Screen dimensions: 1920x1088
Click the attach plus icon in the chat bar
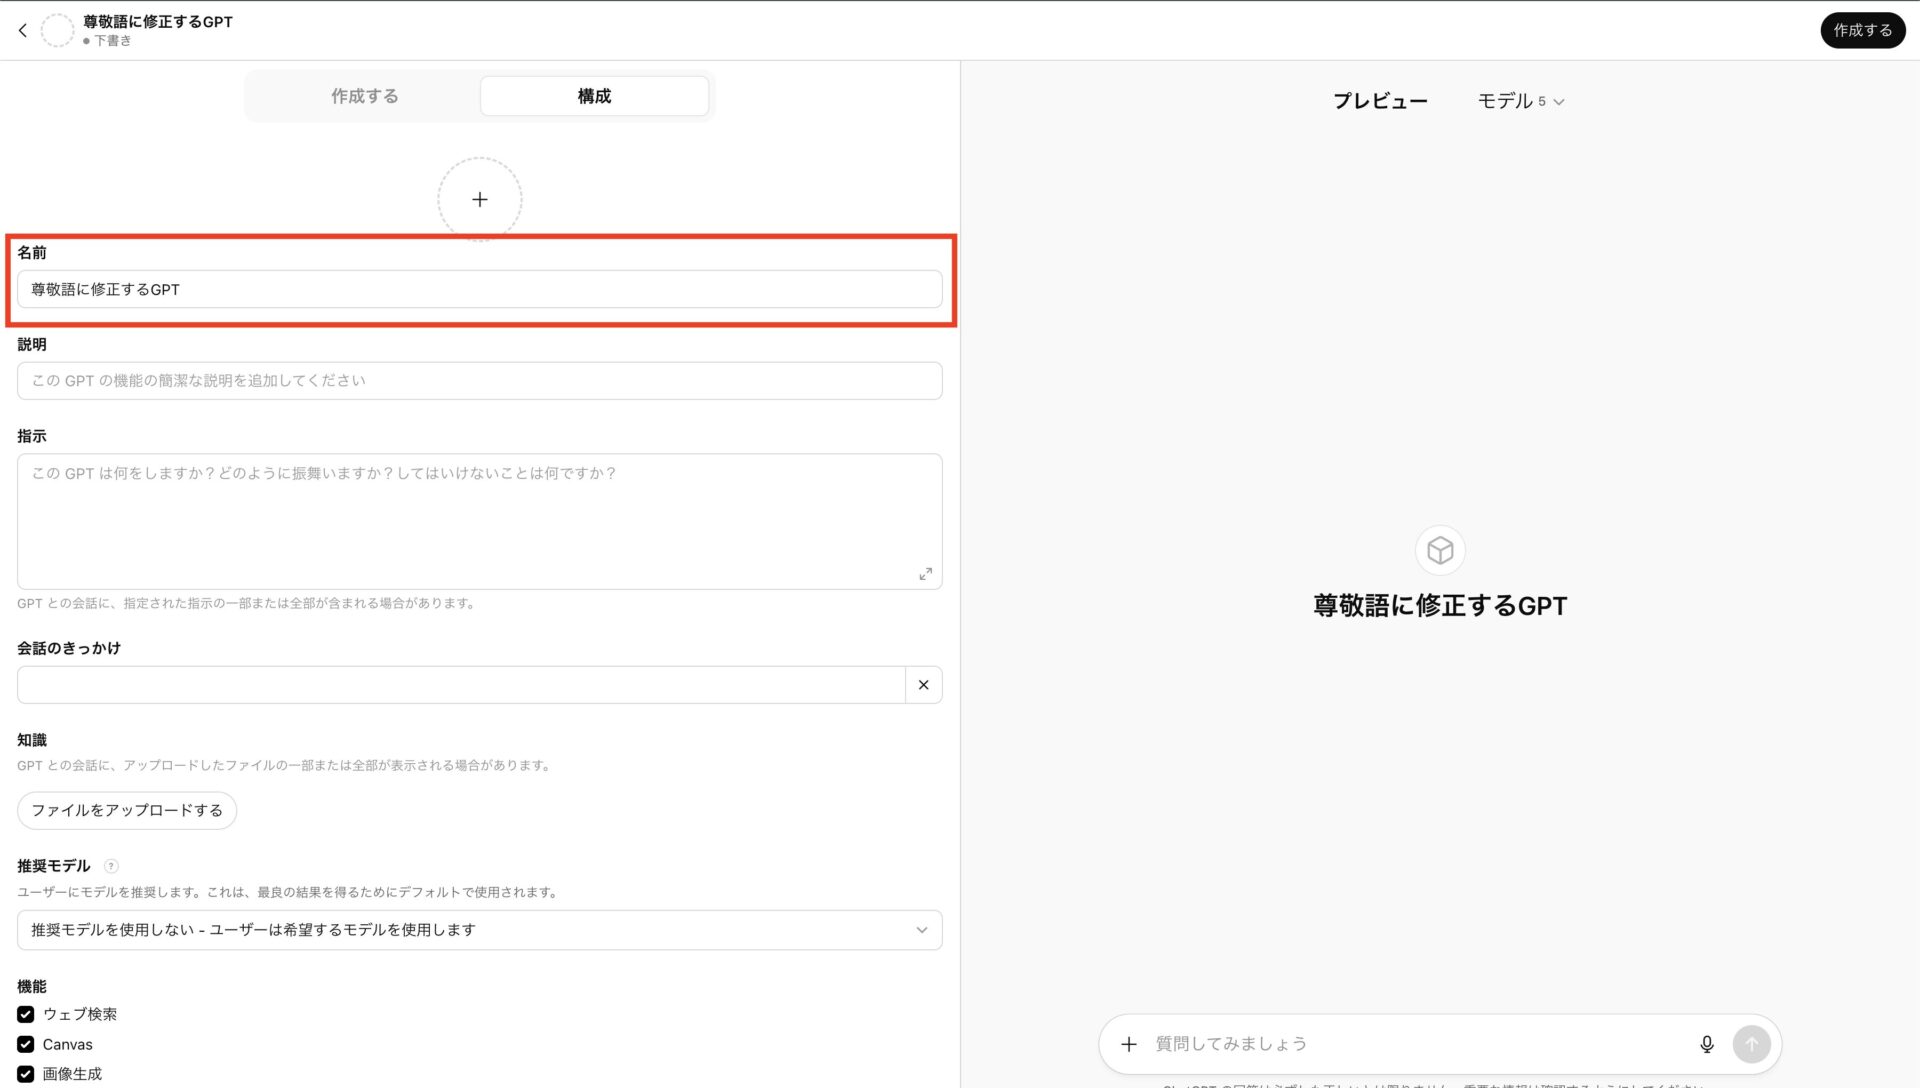pos(1129,1043)
